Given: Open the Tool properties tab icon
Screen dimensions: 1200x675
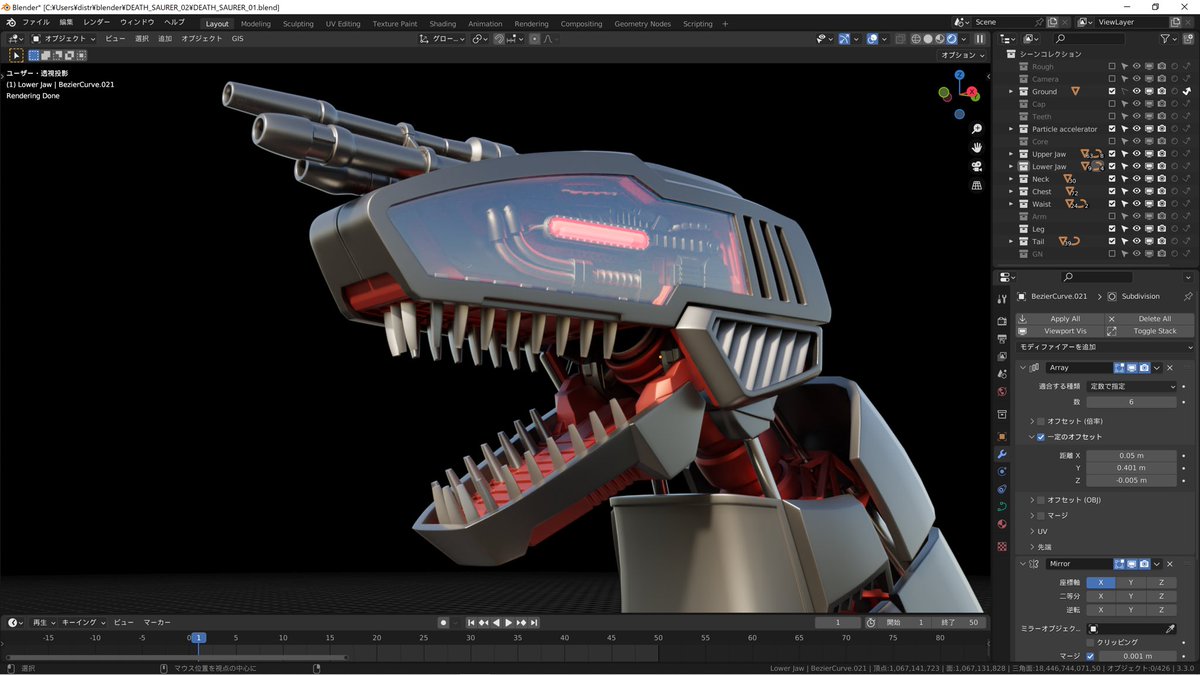Looking at the screenshot, I should click(x=1002, y=299).
